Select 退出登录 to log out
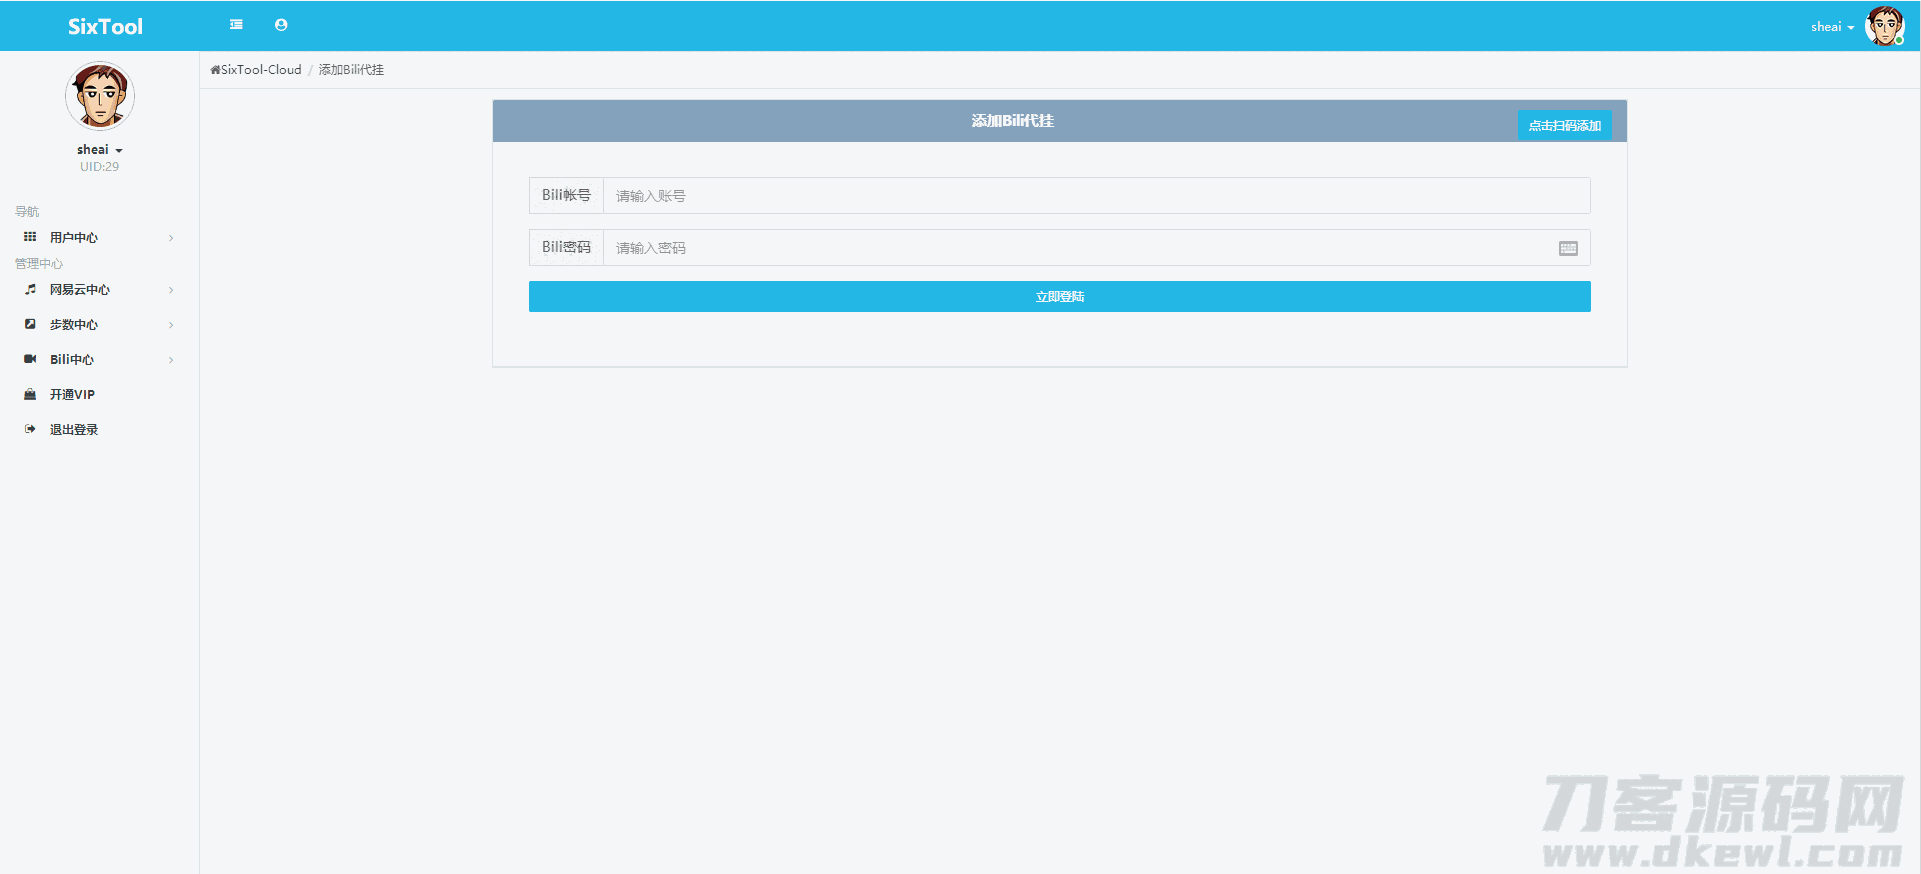The height and width of the screenshot is (874, 1921). pos(99,429)
